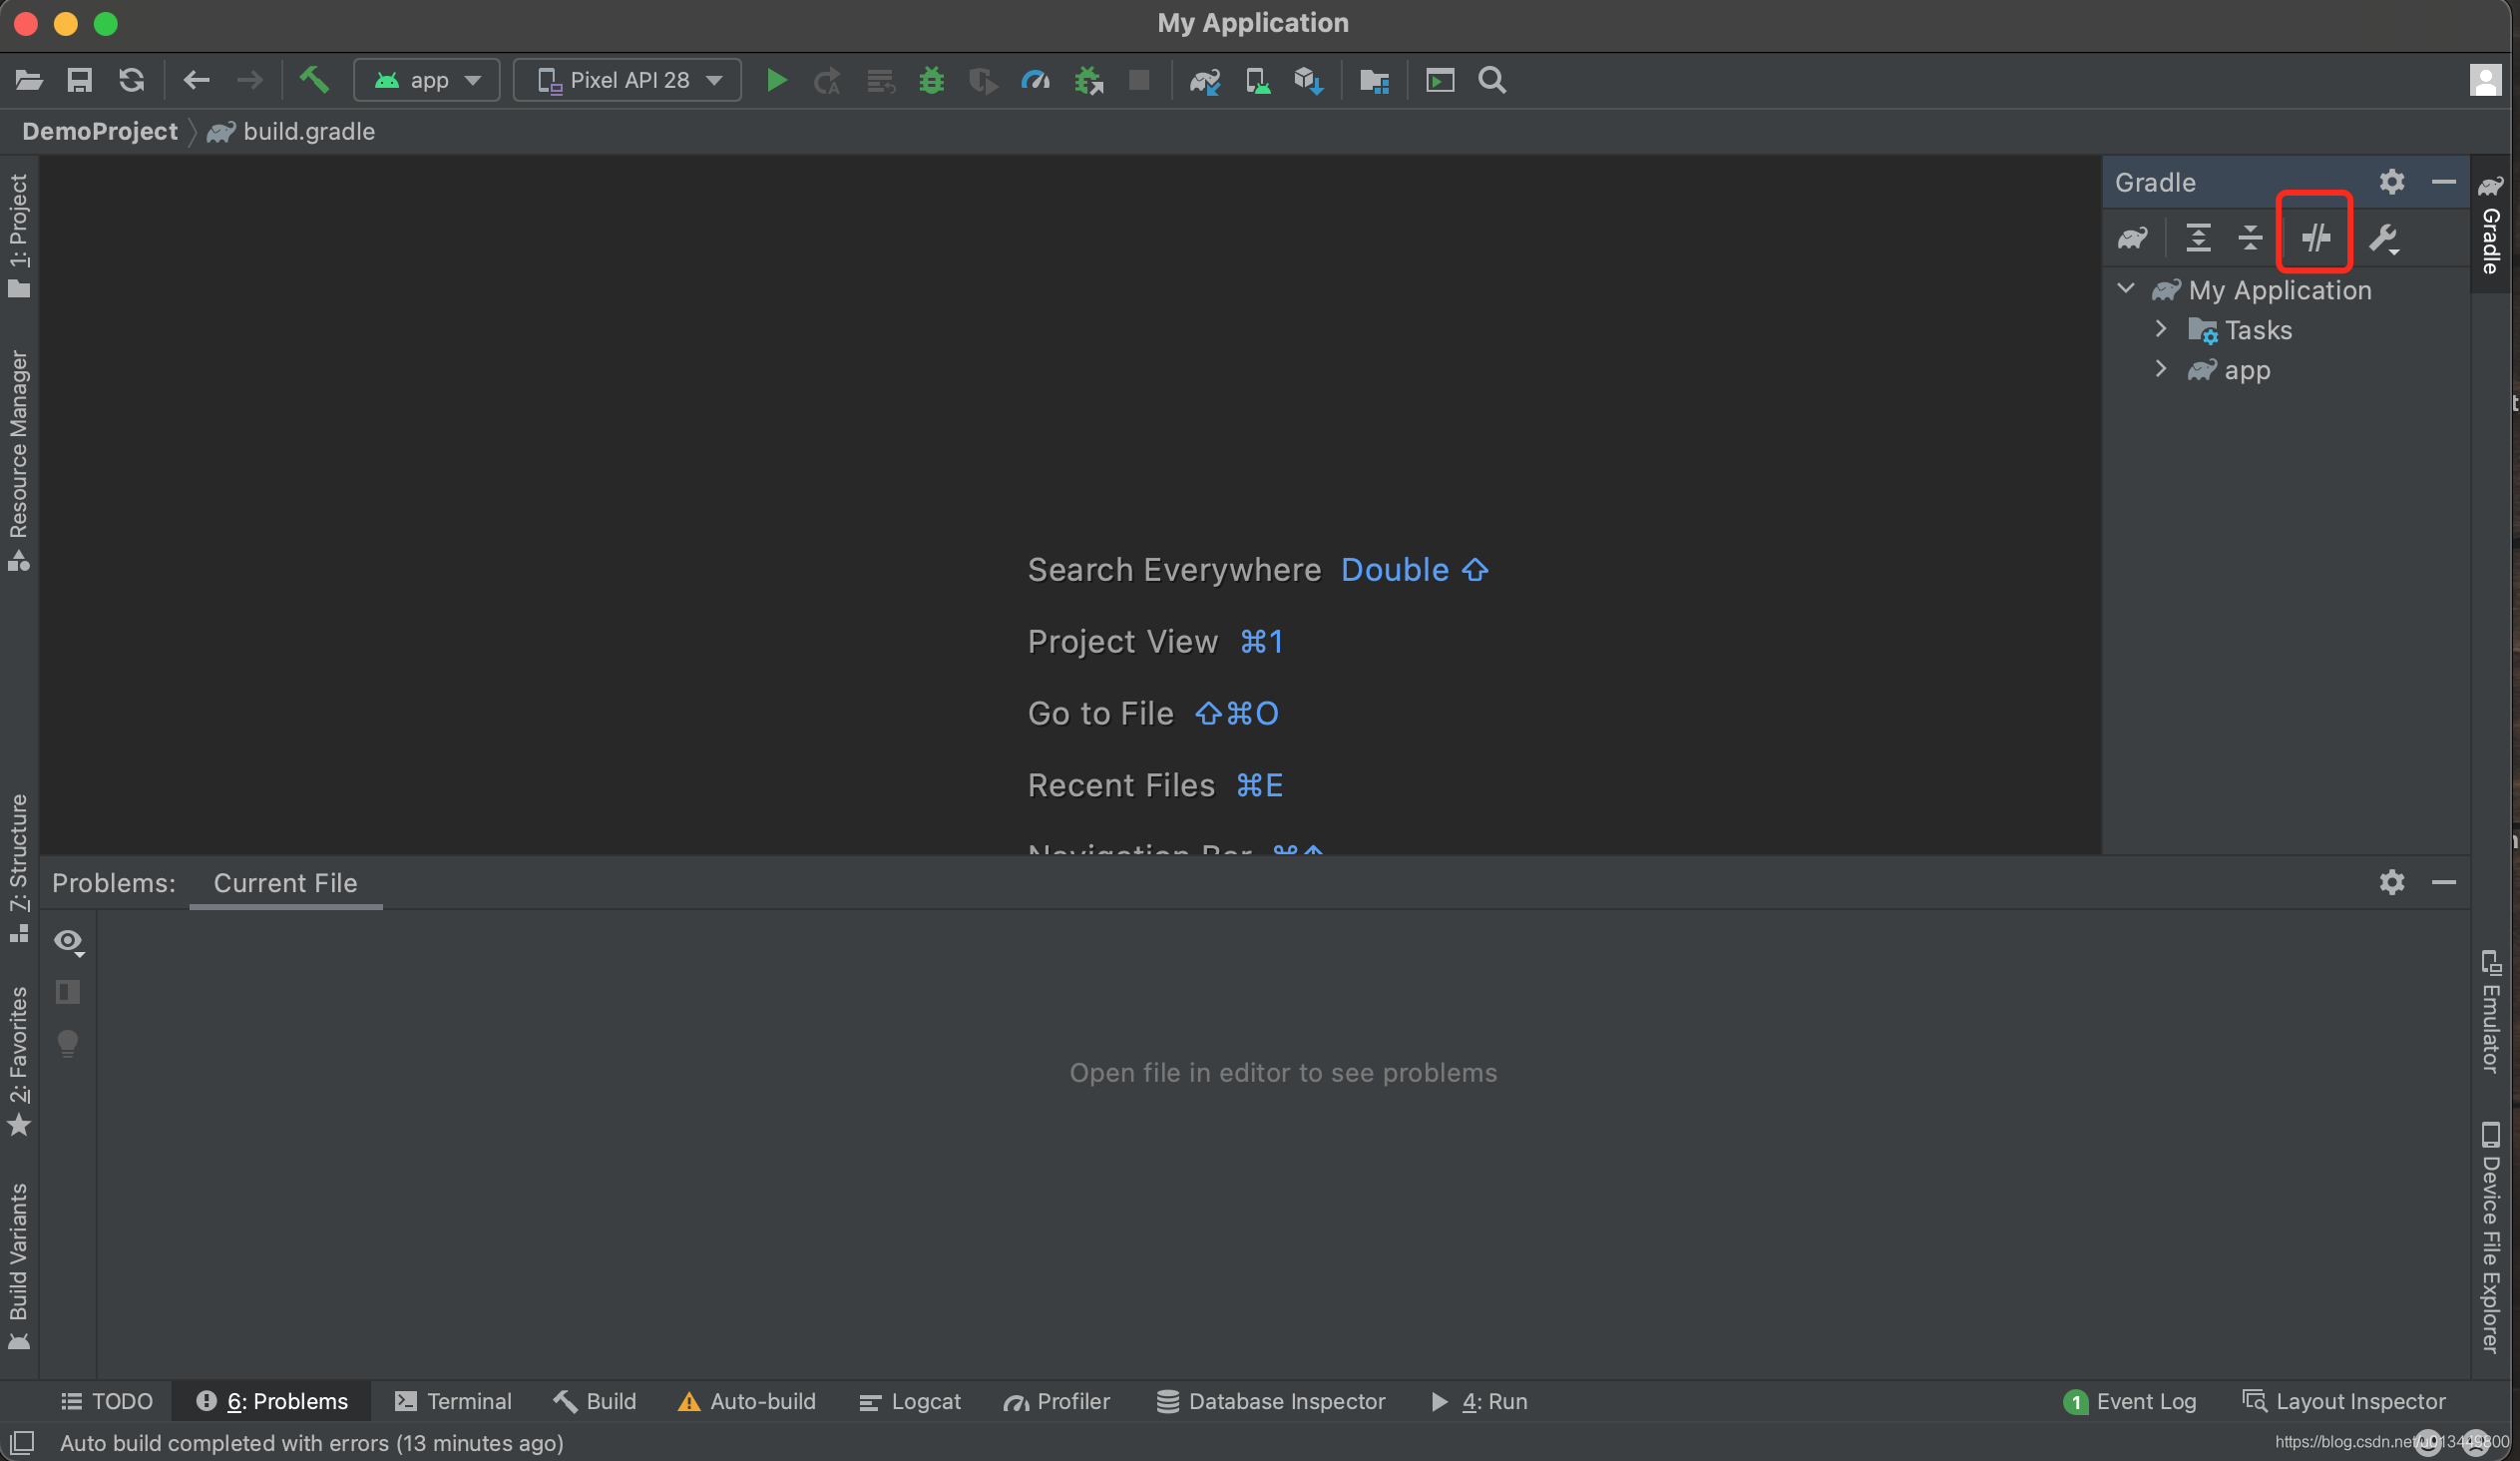Select Execute Gradle Task icon in Gradle panel
Image resolution: width=2520 pixels, height=1461 pixels.
coord(2132,238)
